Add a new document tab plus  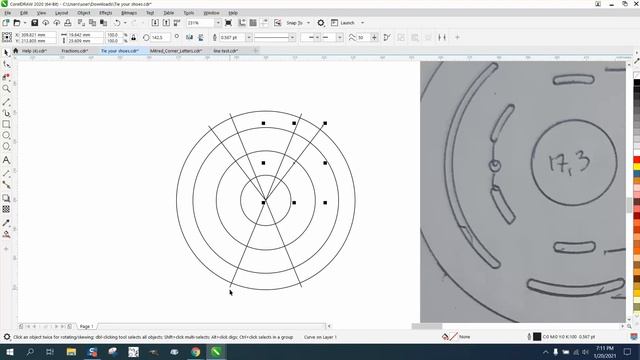pyautogui.click(x=256, y=51)
